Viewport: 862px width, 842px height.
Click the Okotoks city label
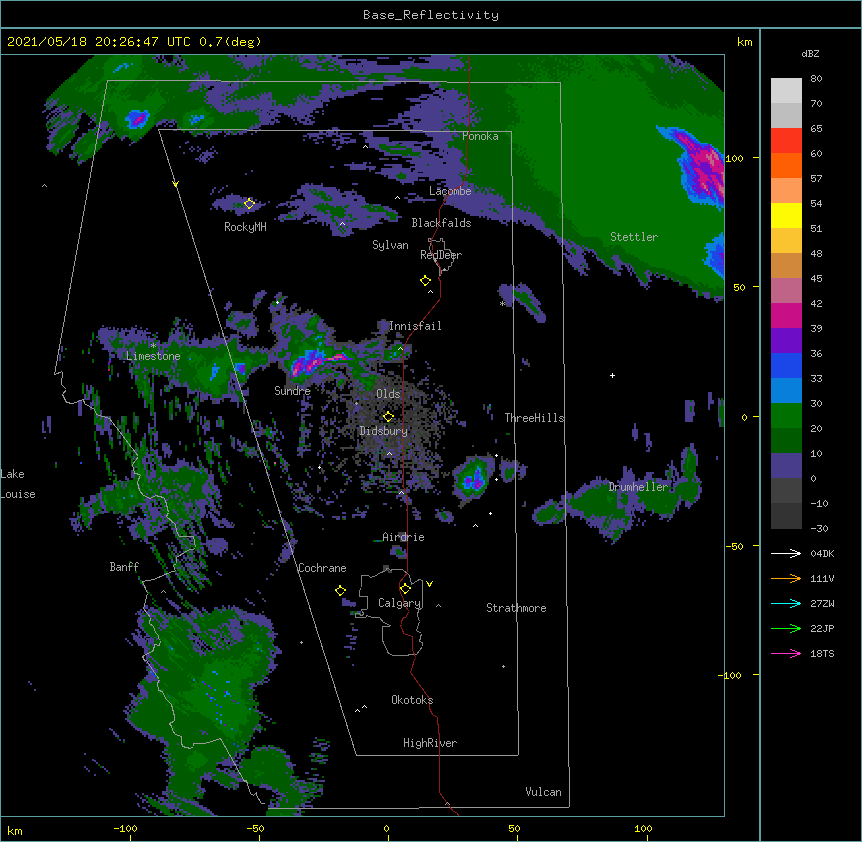(x=412, y=700)
